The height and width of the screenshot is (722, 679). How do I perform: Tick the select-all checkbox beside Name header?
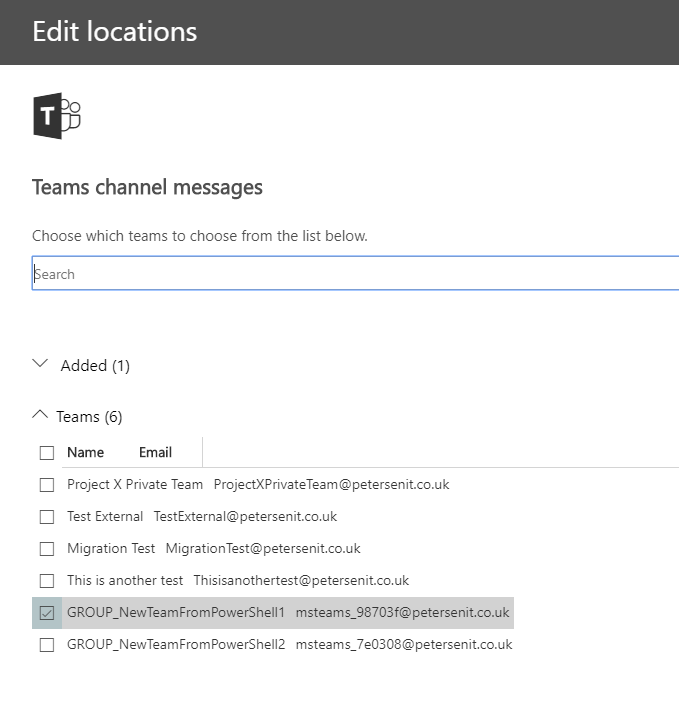(x=46, y=453)
